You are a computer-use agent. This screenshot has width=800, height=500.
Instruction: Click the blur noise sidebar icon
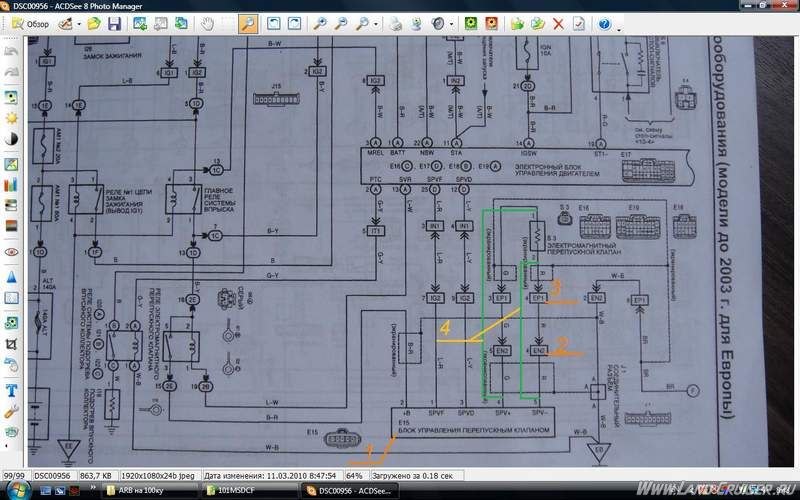click(x=11, y=297)
